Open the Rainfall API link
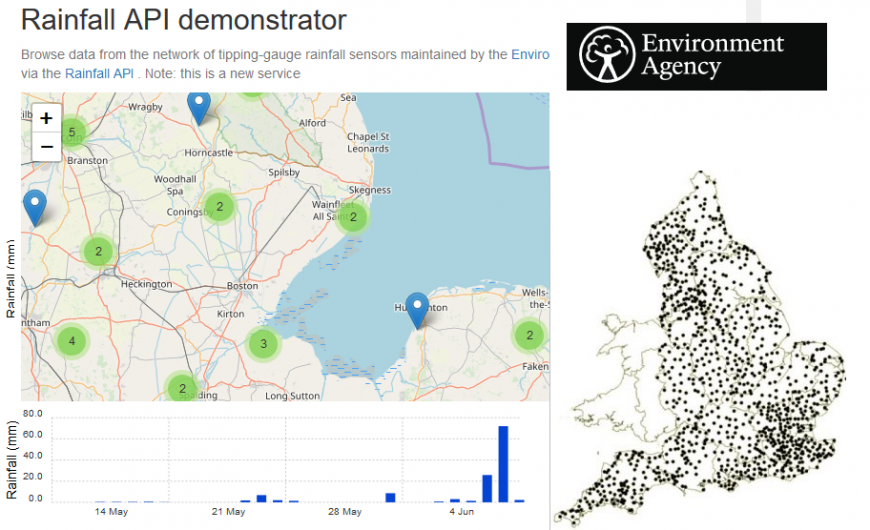870x530 pixels. click(99, 73)
